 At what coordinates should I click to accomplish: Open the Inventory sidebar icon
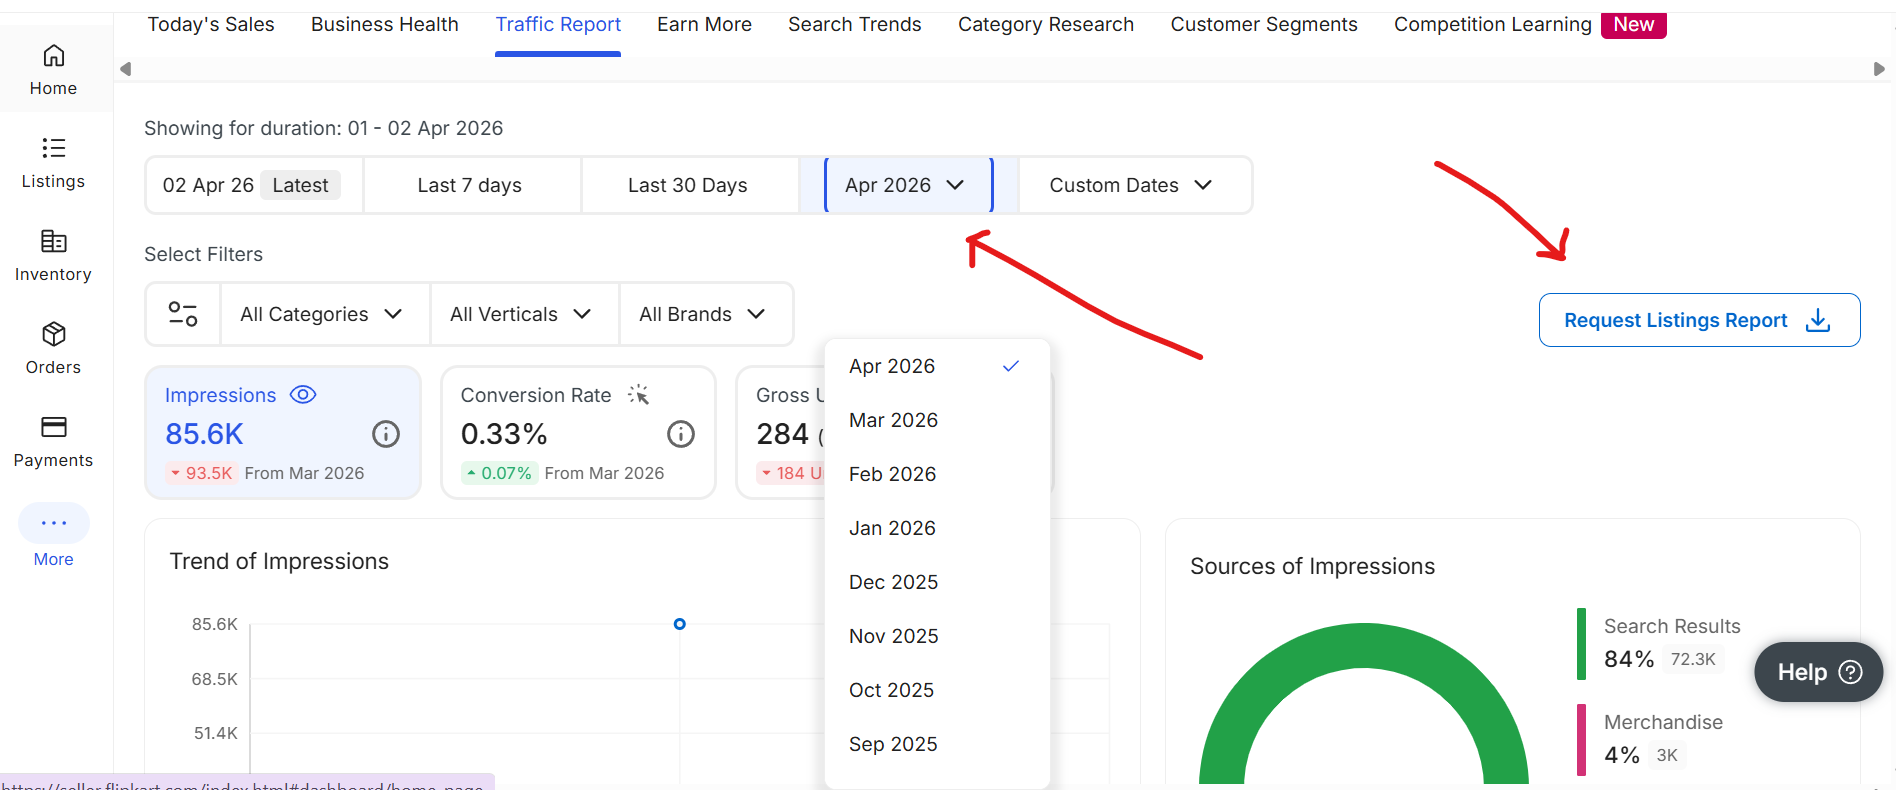tap(54, 242)
